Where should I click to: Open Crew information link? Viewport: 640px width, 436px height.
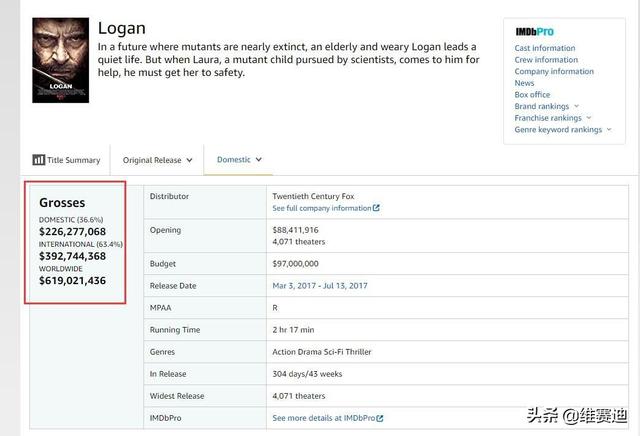coord(546,60)
